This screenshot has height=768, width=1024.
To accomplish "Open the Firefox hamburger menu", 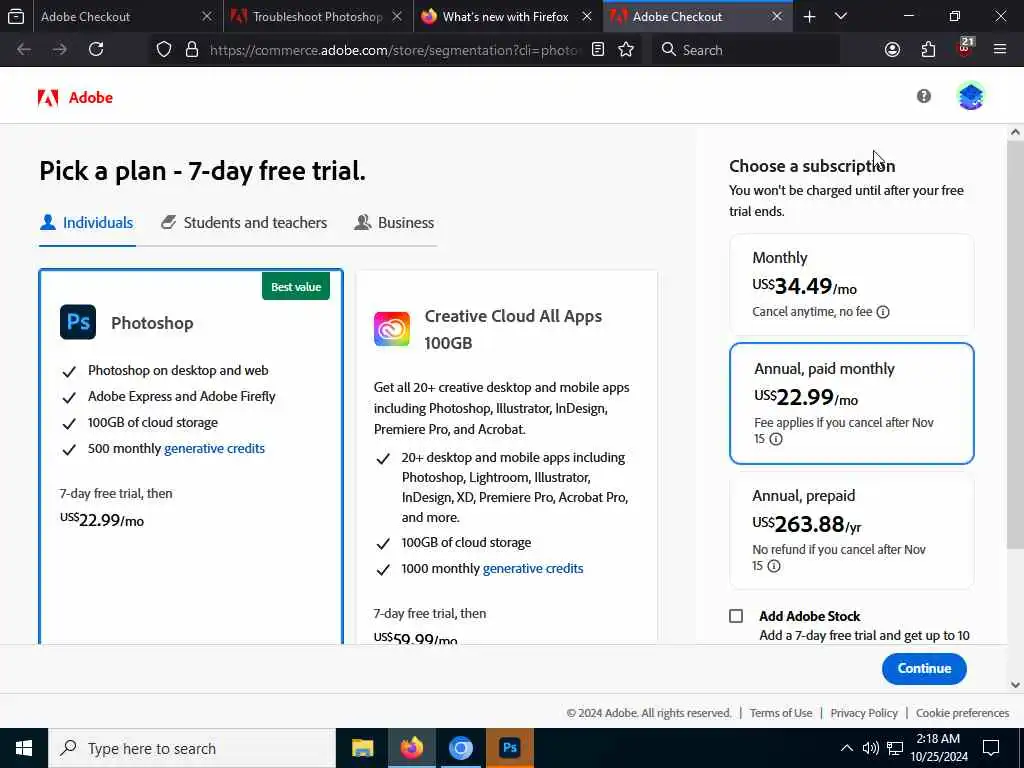I will (x=1000, y=50).
